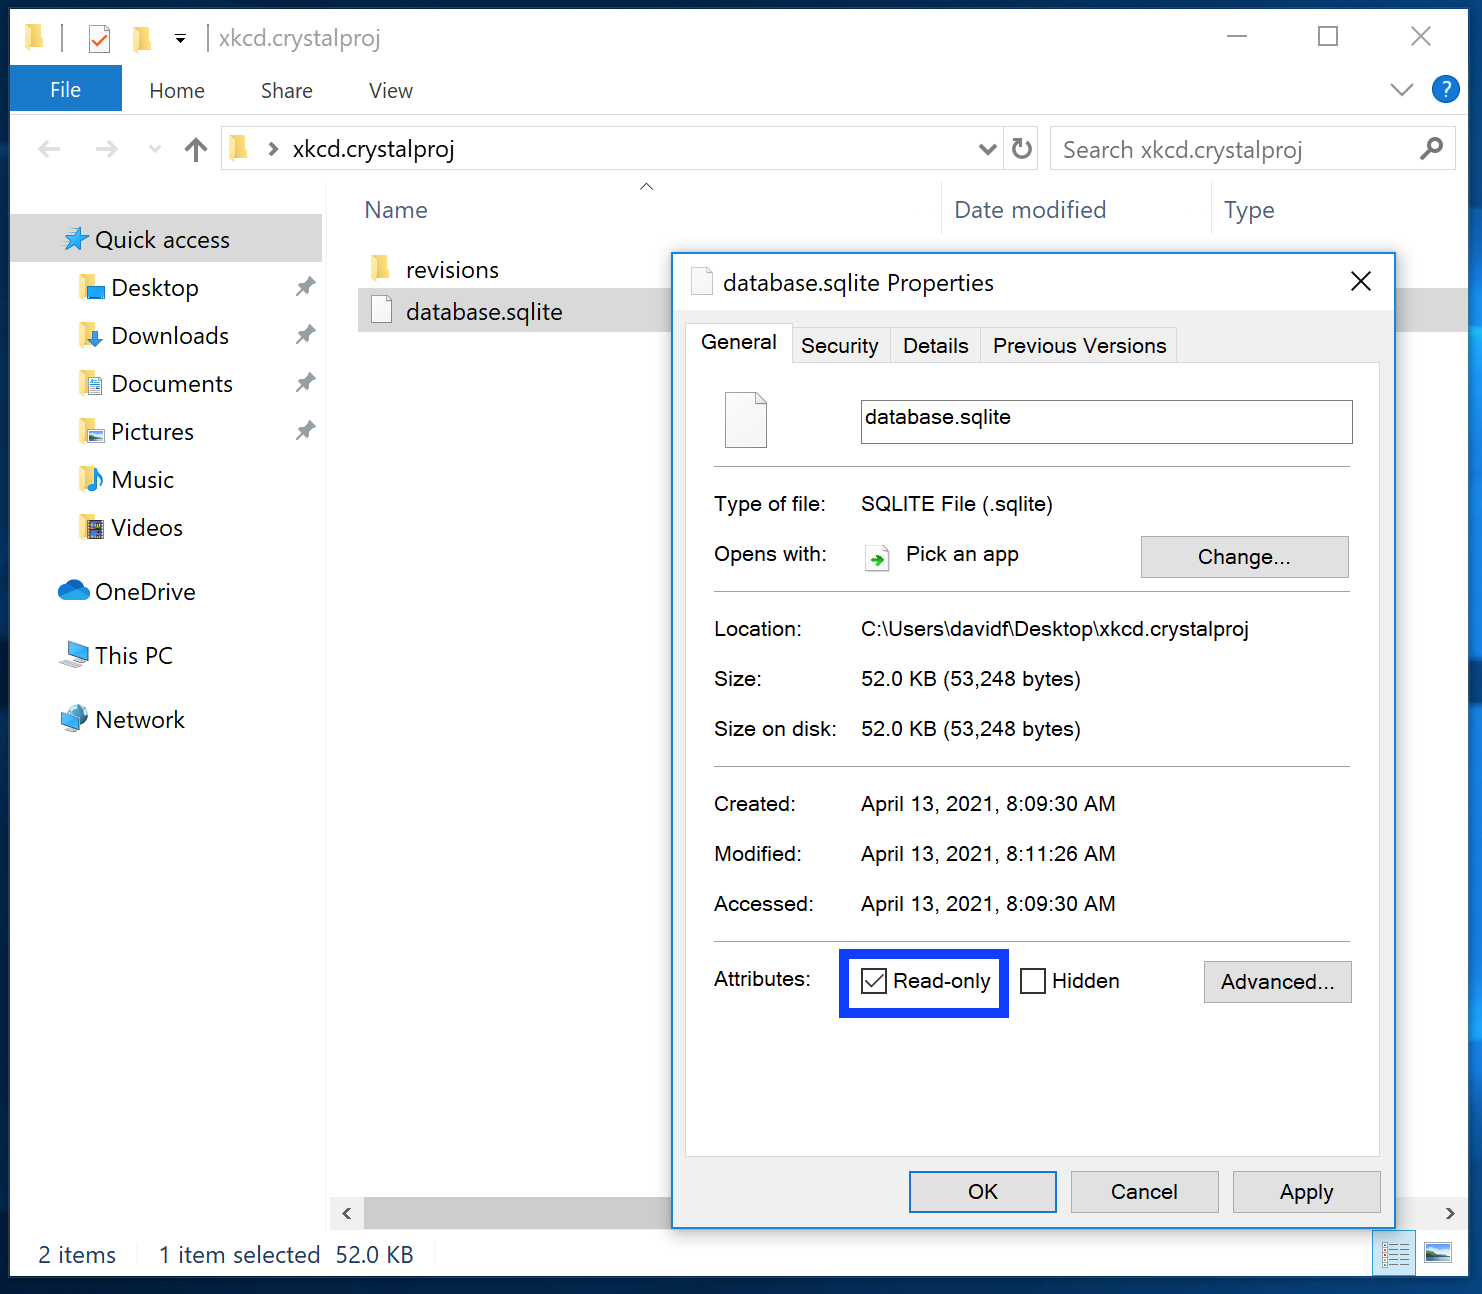Image resolution: width=1482 pixels, height=1294 pixels.
Task: Switch to Details view icon in status bar
Action: [x=1394, y=1254]
